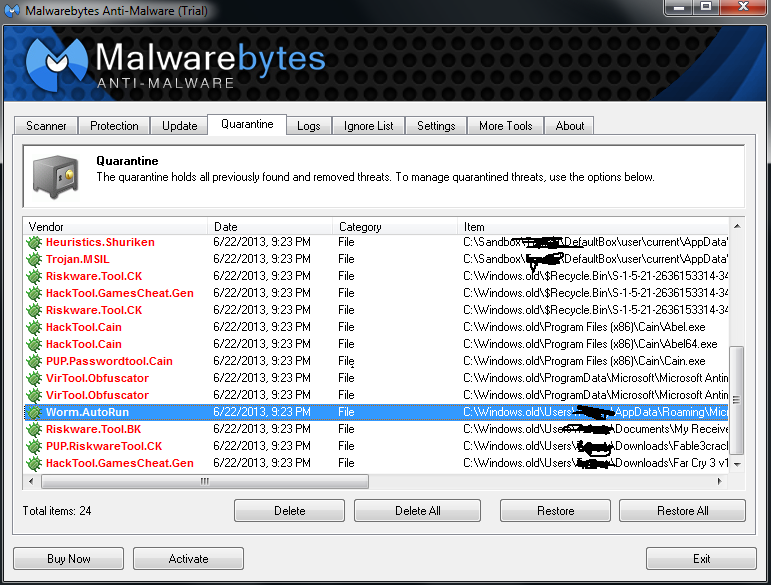This screenshot has width=771, height=585.
Task: Open the Settings tab
Action: coord(436,126)
